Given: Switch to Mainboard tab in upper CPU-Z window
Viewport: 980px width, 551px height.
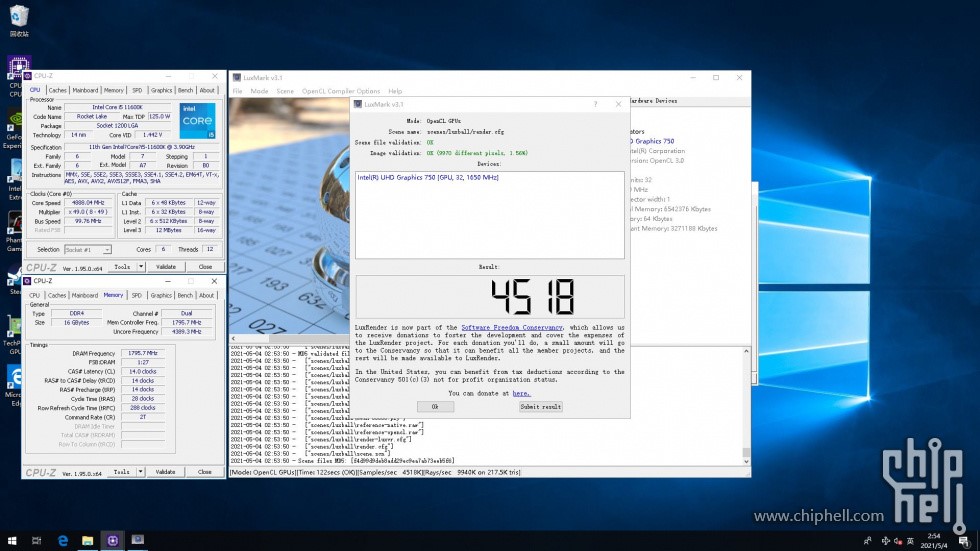Looking at the screenshot, I should (85, 90).
